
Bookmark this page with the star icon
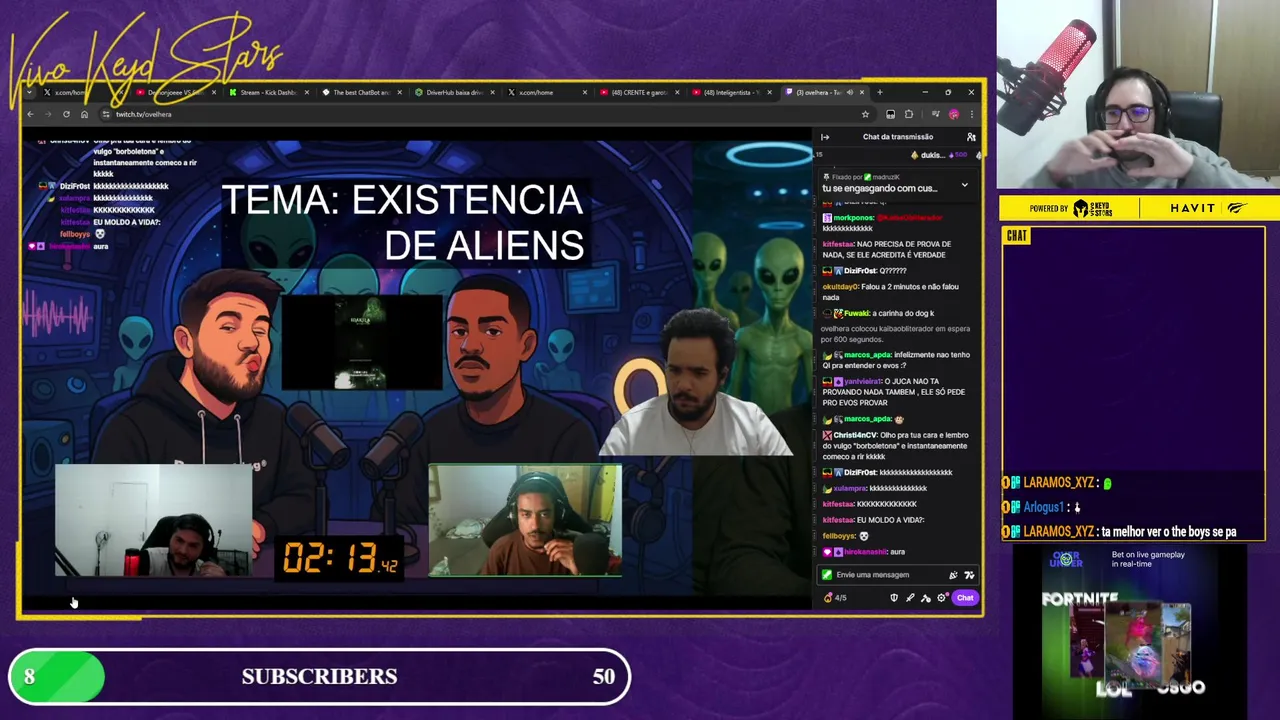coord(865,115)
